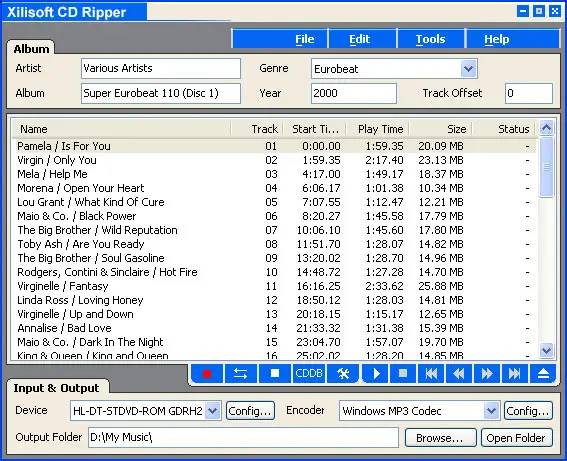The image size is (567, 461).
Task: Click the CDDB lookup button
Action: (309, 374)
